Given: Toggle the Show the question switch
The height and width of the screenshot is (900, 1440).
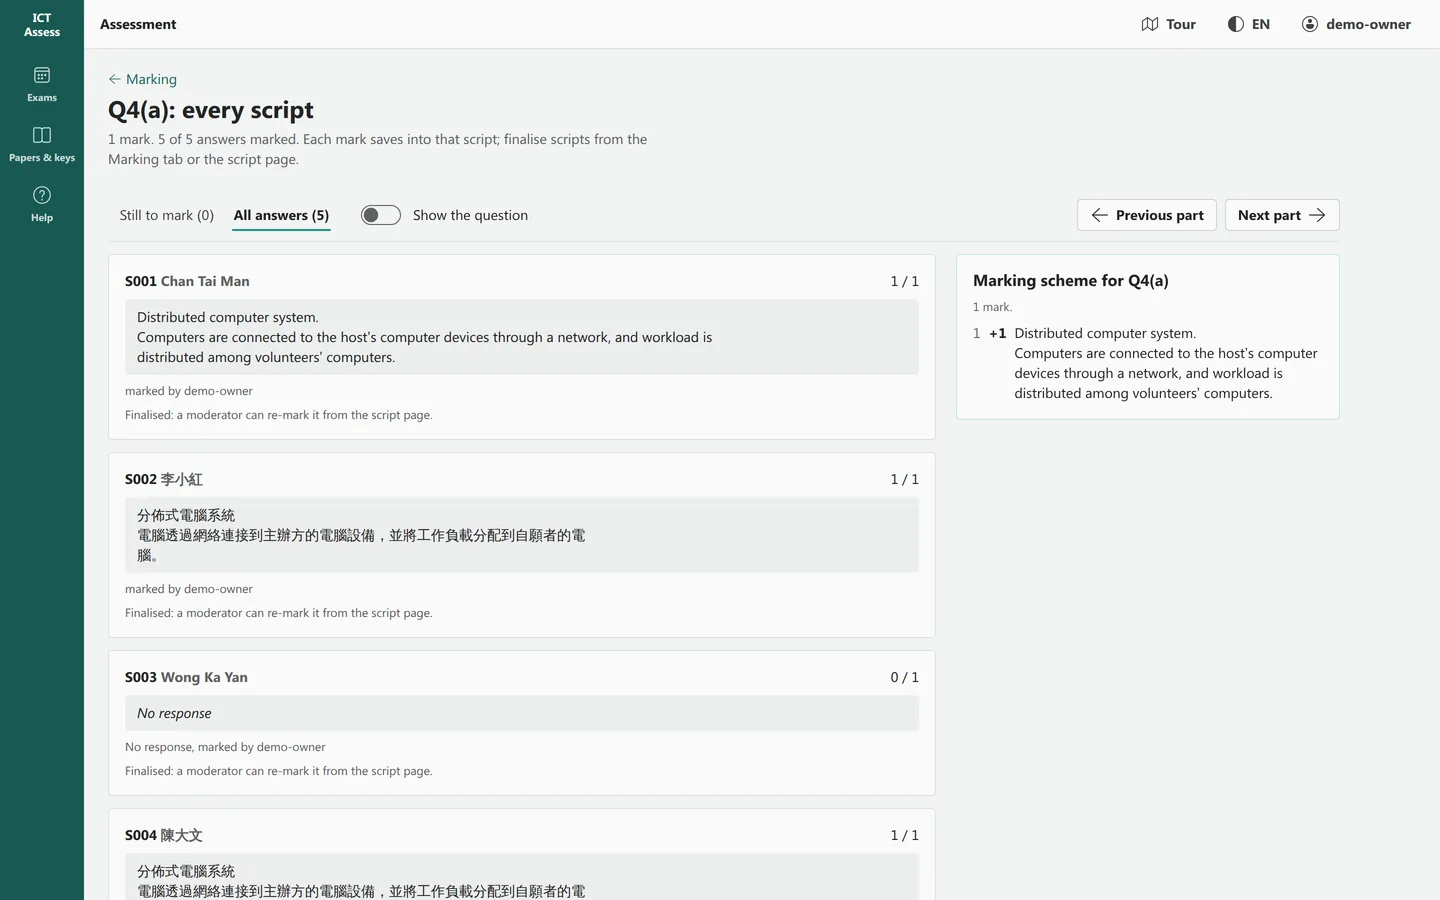Looking at the screenshot, I should (381, 215).
